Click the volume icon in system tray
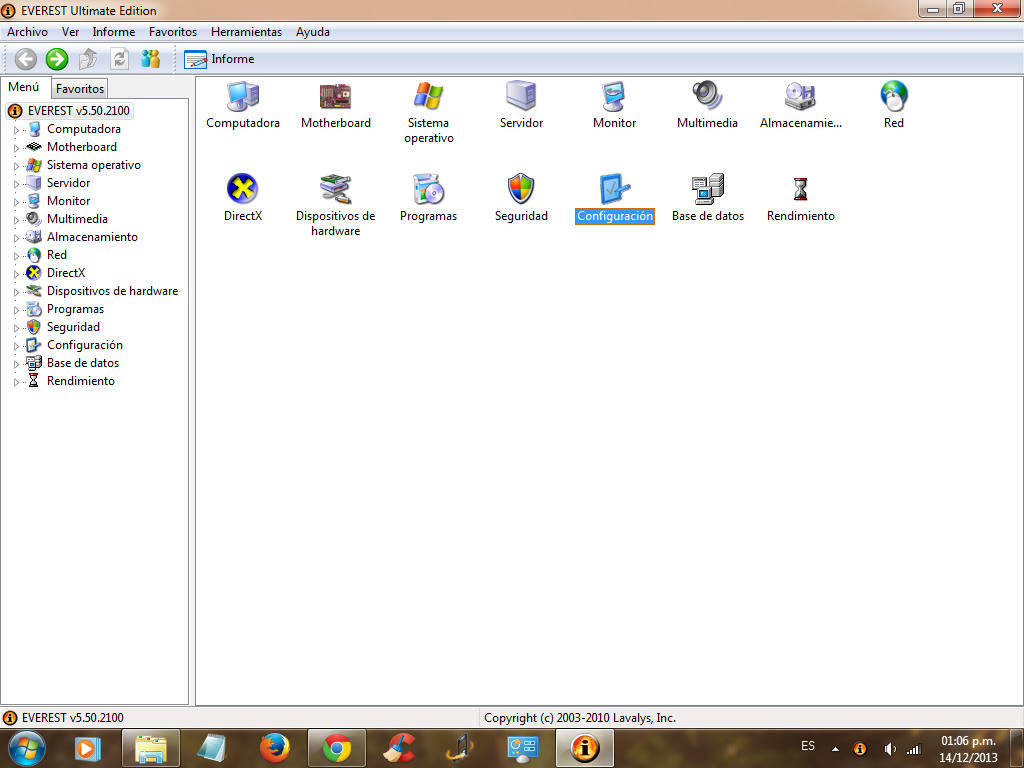Screen dimensions: 1024x768 click(x=889, y=749)
